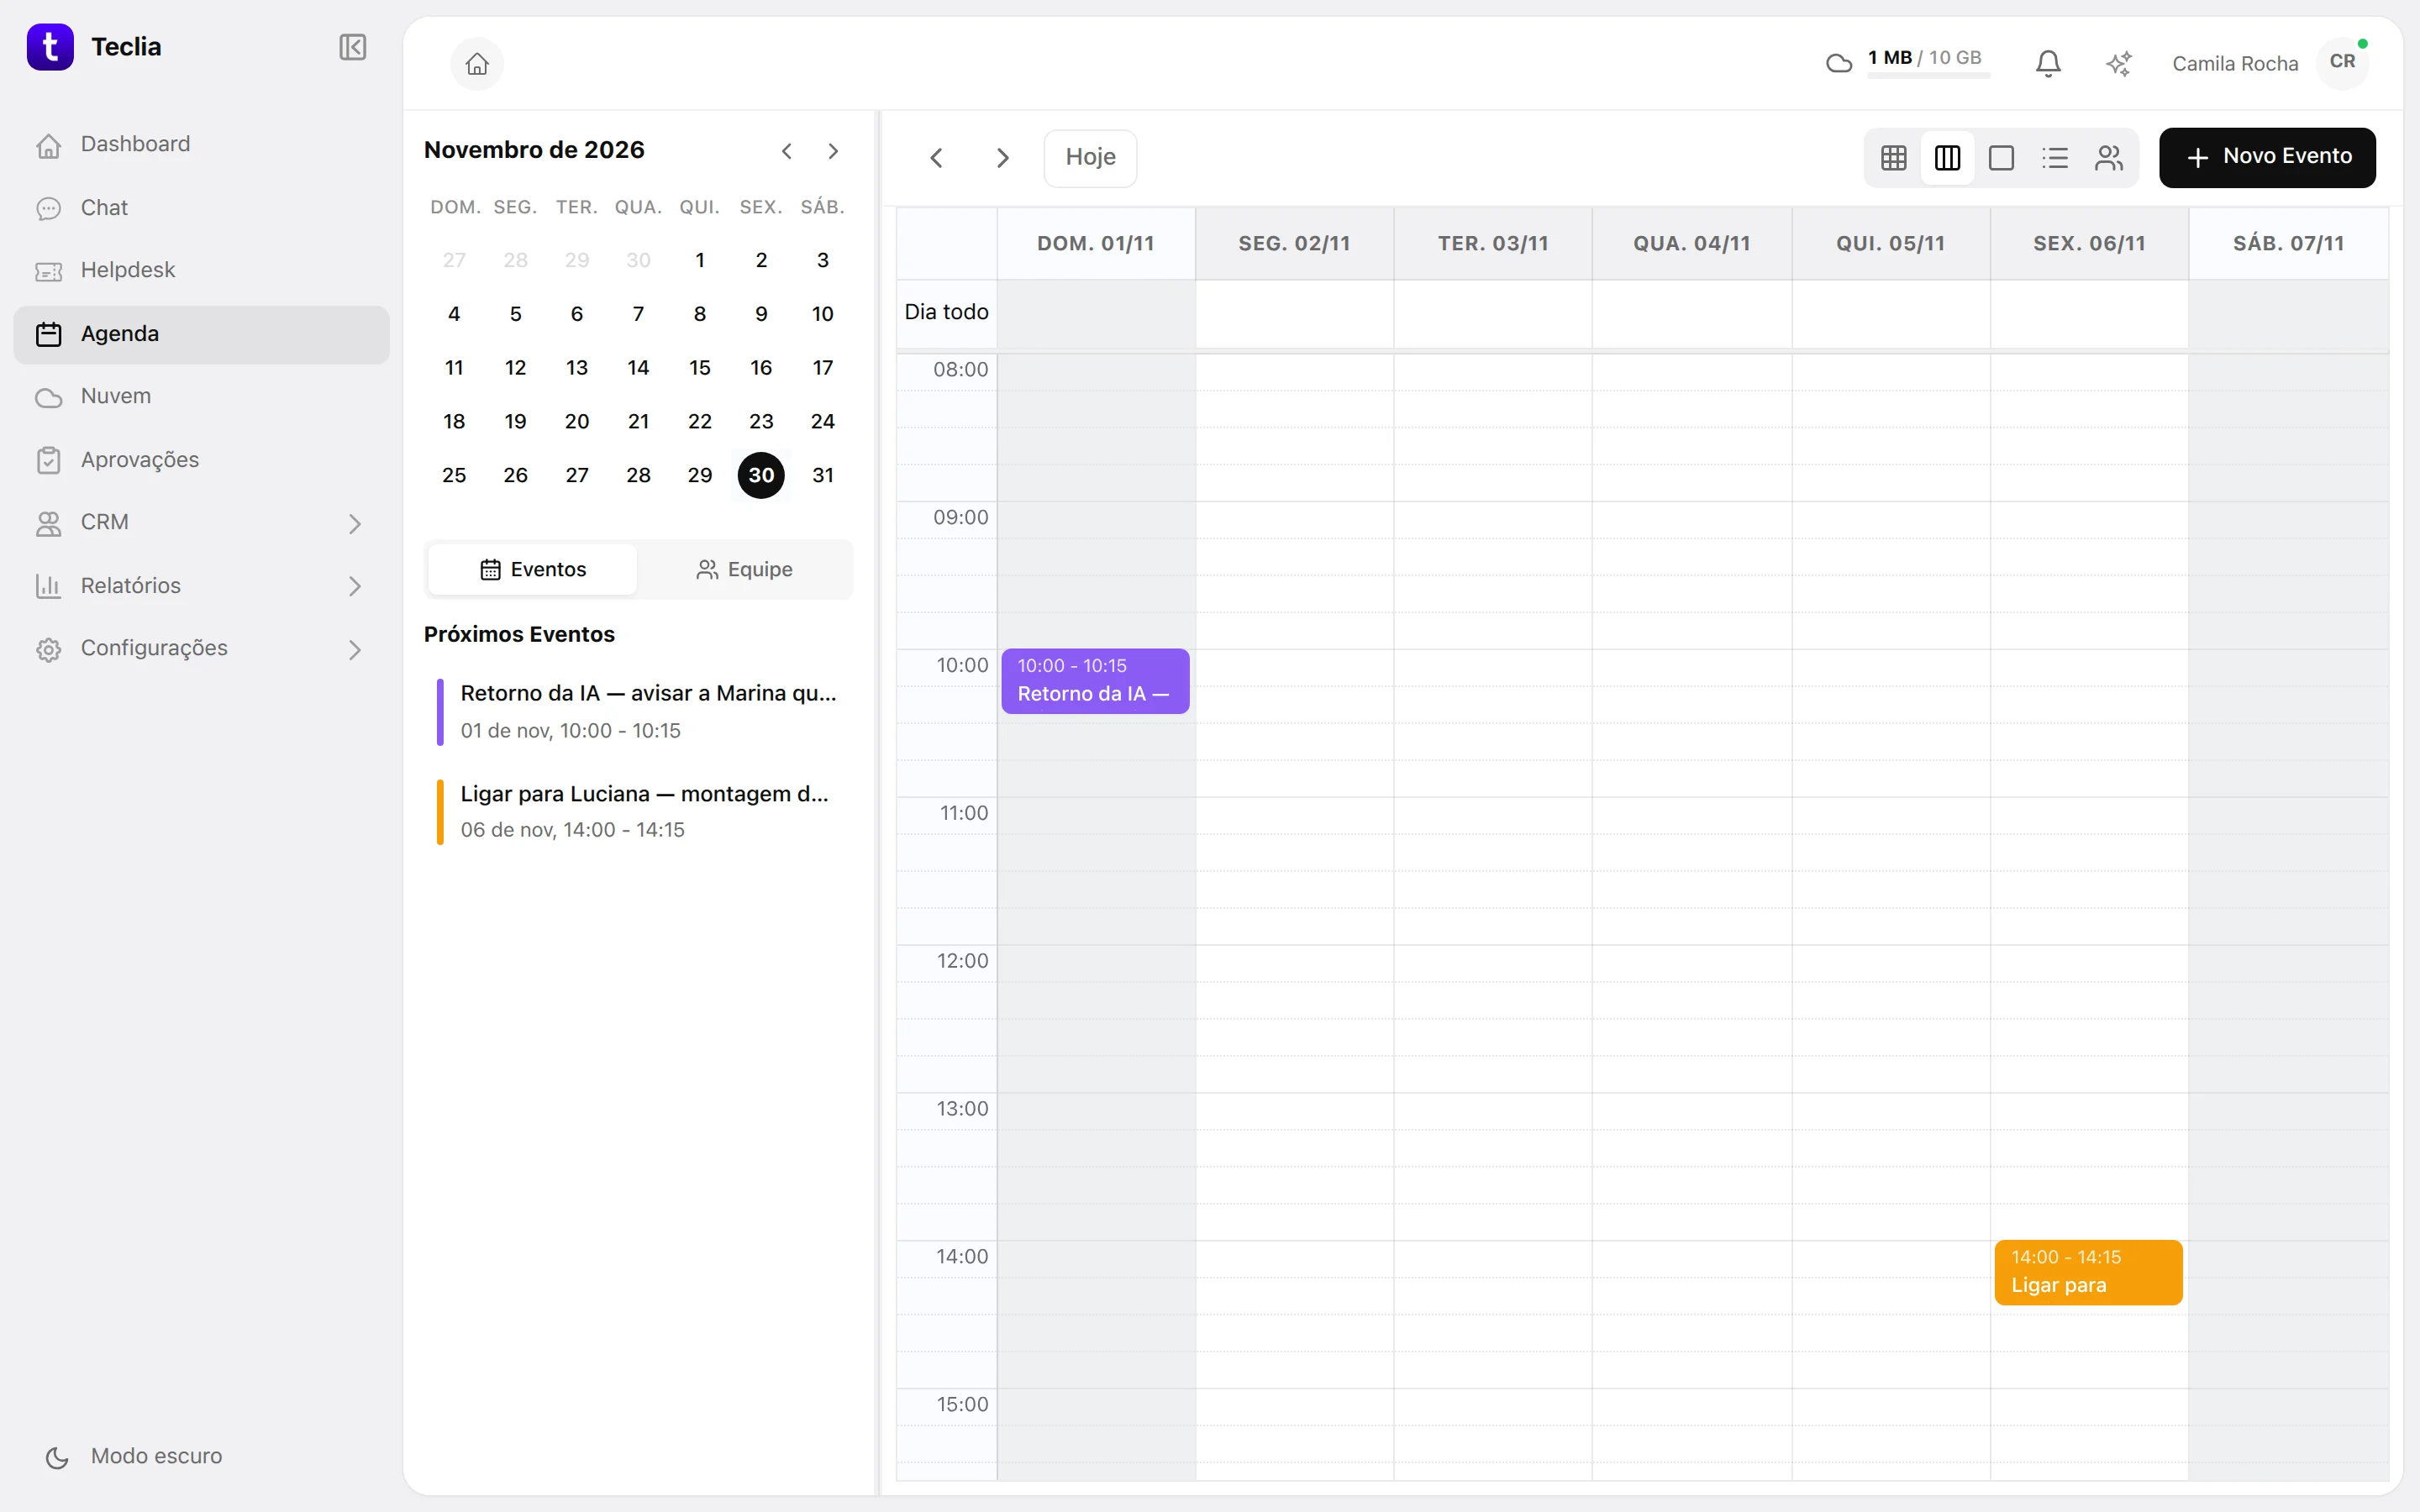Click the Novembro de 2026 title
This screenshot has height=1512, width=2420.
pyautogui.click(x=534, y=150)
